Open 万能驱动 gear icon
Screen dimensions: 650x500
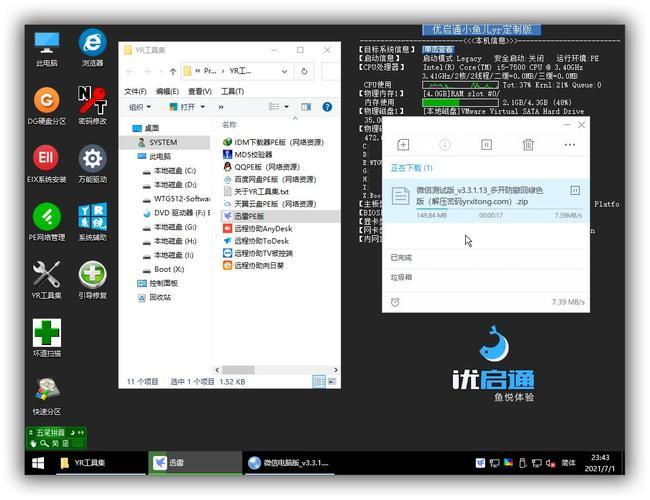(x=92, y=165)
